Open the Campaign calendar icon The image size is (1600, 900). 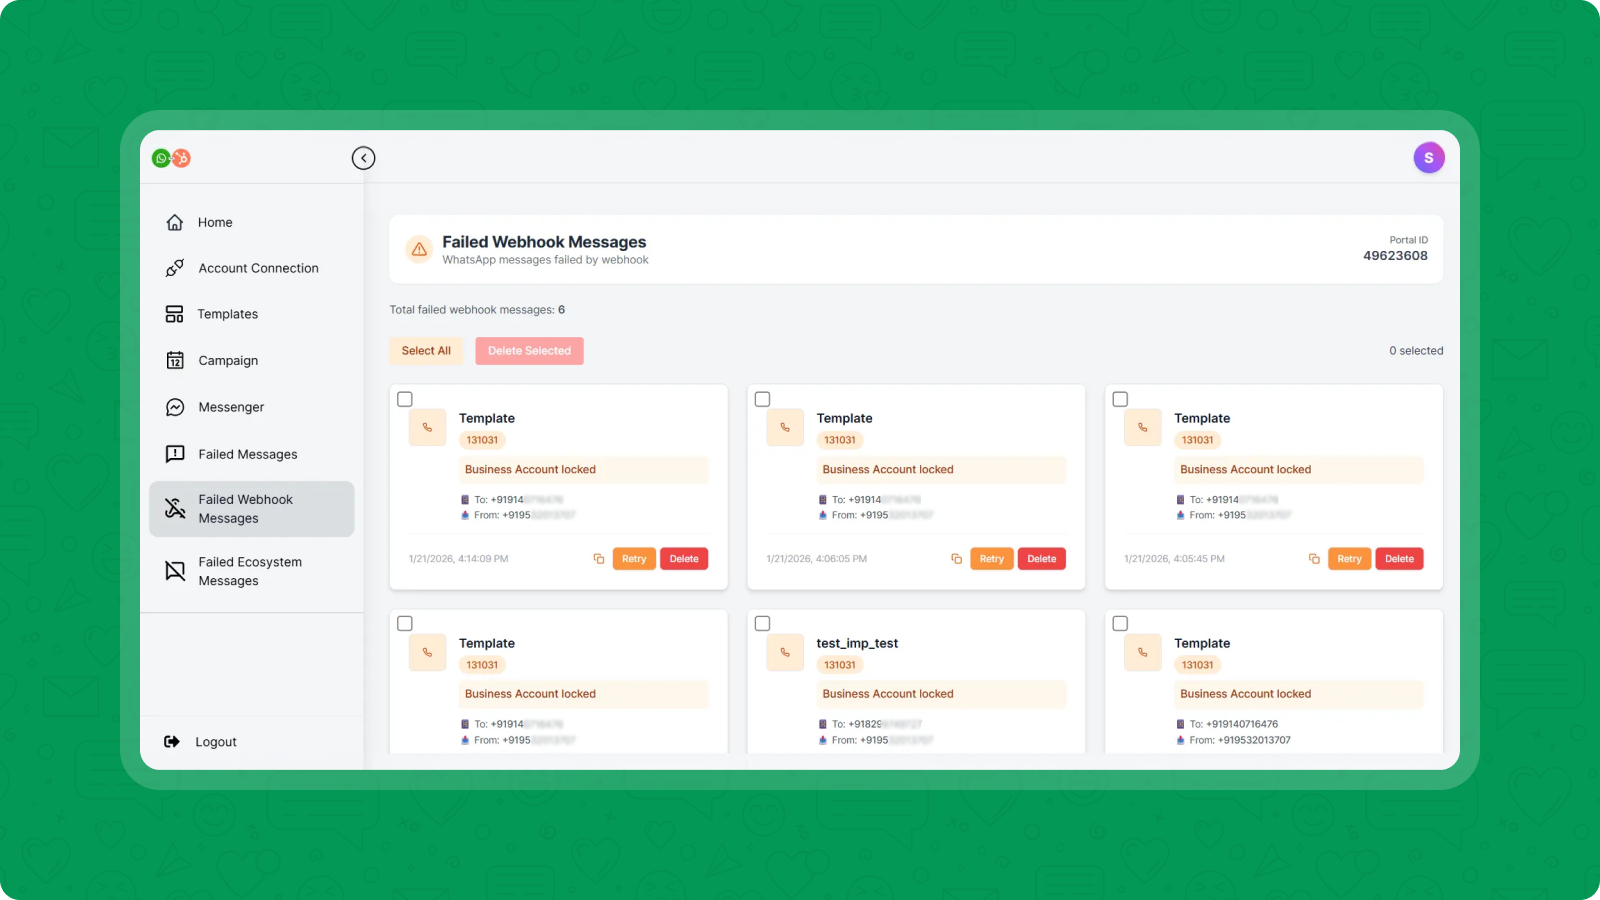[x=175, y=360]
